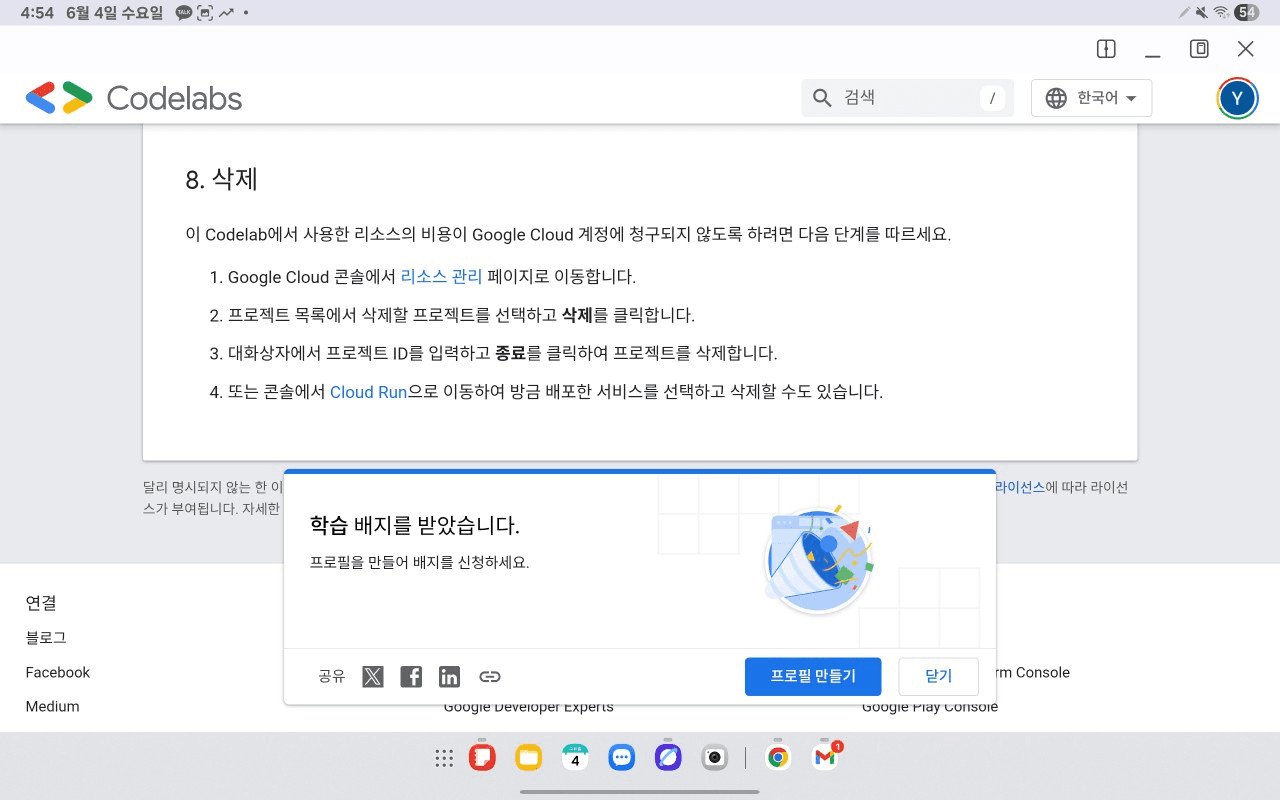Open the calendar app in dock
The width and height of the screenshot is (1280, 800).
[575, 758]
